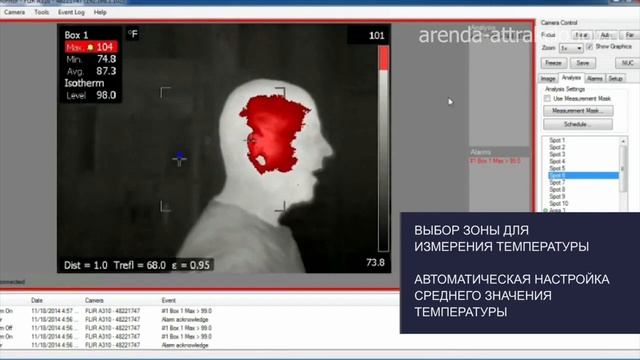Open the Event Log menu
The height and width of the screenshot is (360, 640).
[x=71, y=12]
